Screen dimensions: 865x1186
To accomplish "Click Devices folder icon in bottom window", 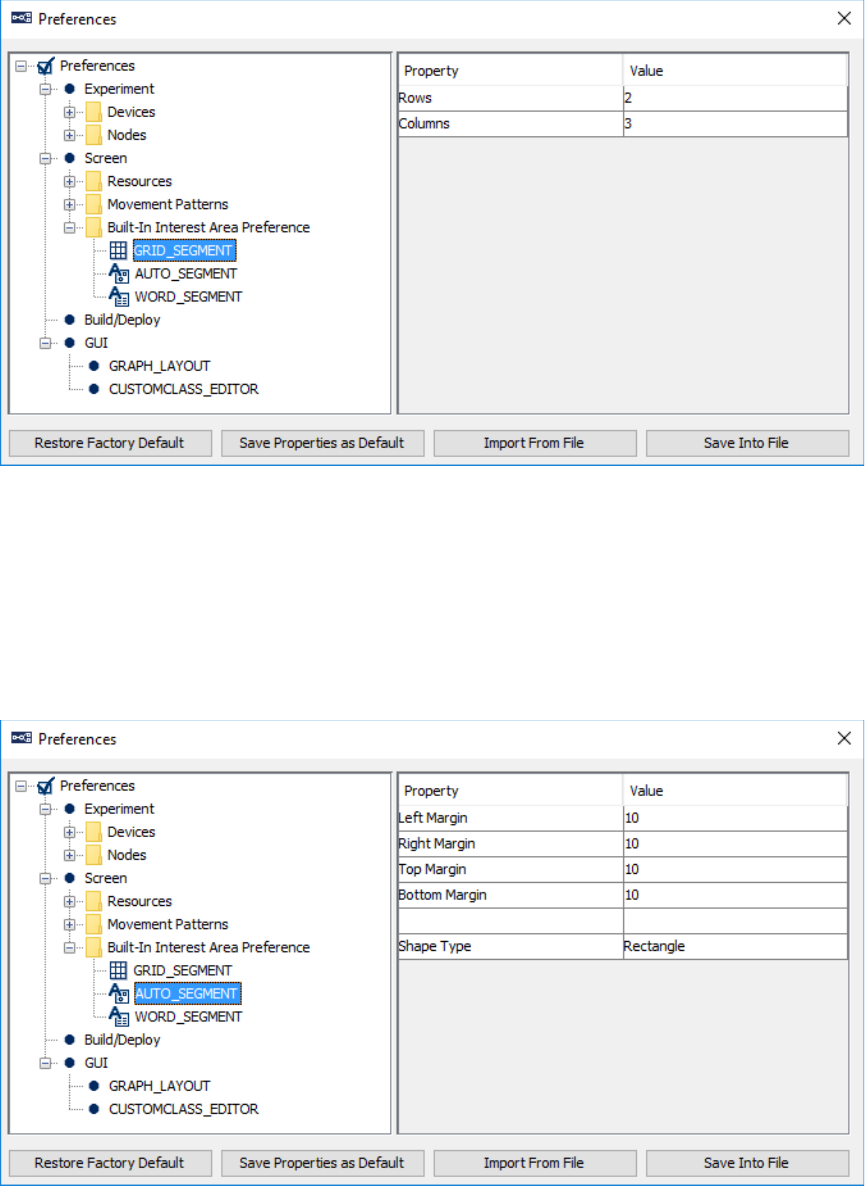I will pyautogui.click(x=94, y=832).
